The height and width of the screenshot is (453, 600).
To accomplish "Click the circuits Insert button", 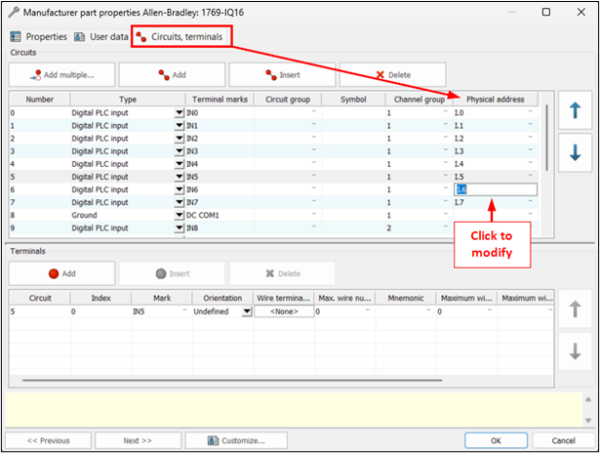I will click(x=282, y=75).
